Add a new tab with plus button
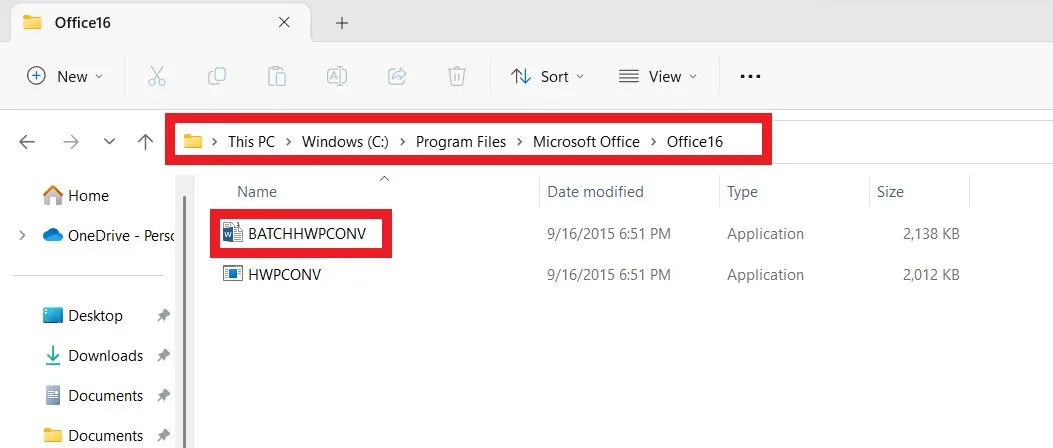 [x=342, y=23]
